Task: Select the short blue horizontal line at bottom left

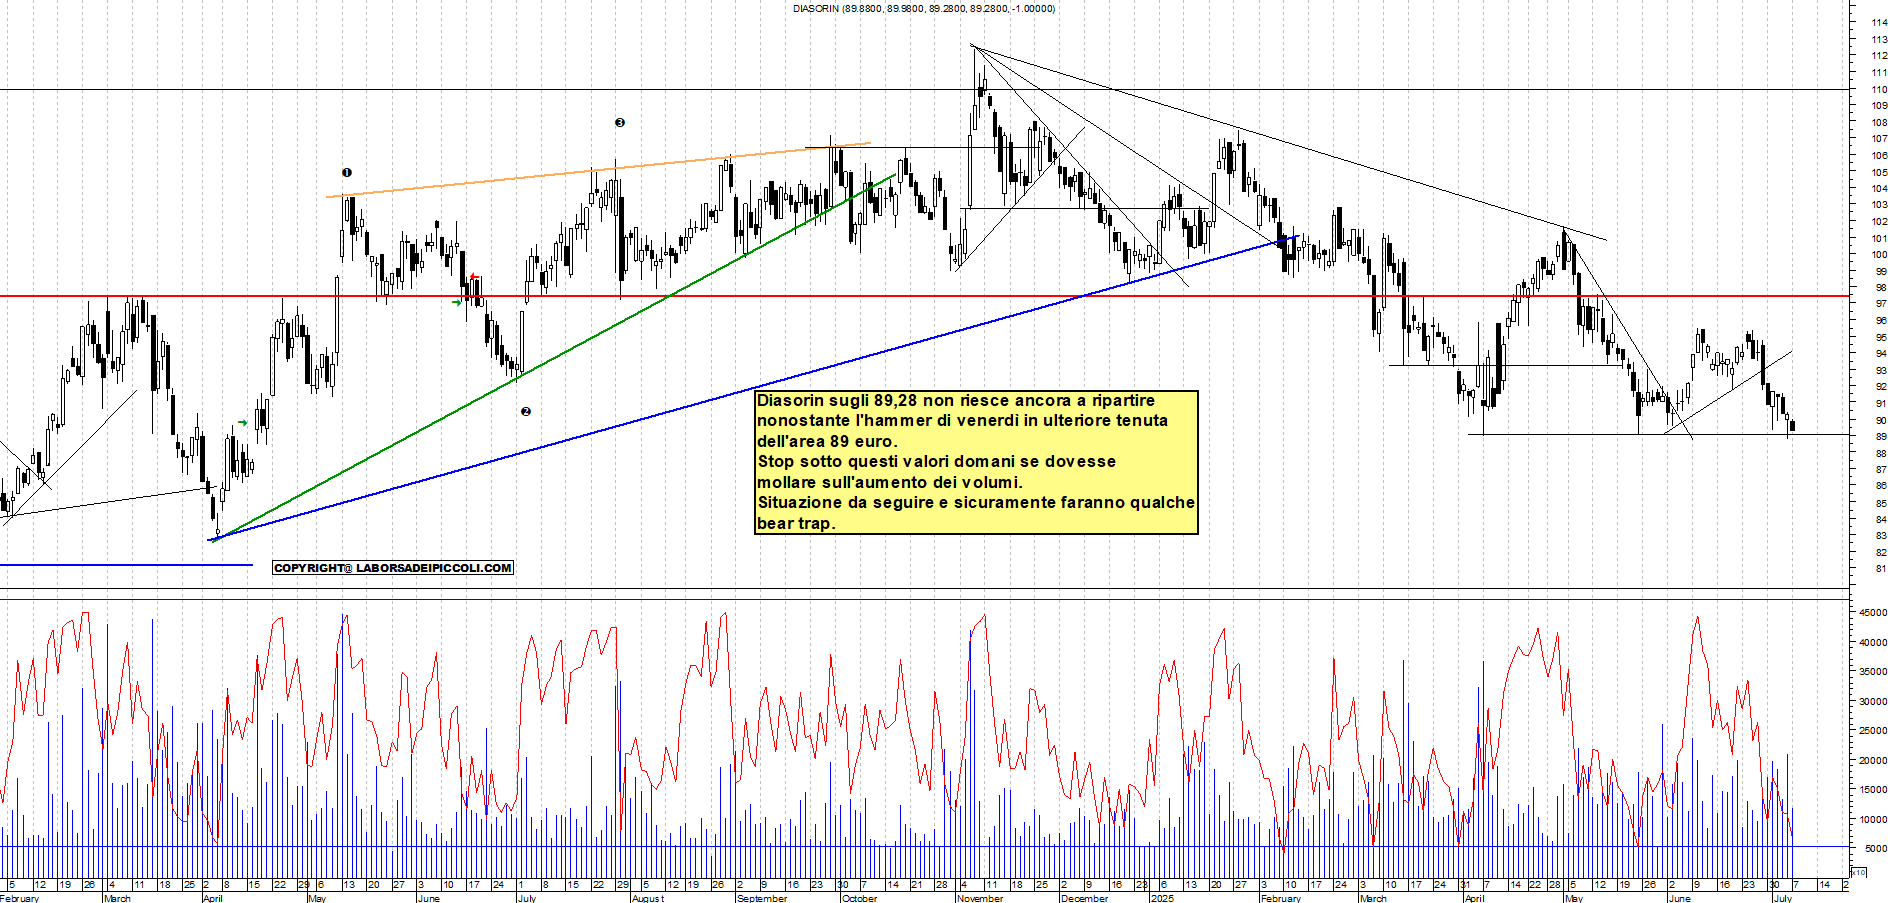Action: tap(126, 566)
